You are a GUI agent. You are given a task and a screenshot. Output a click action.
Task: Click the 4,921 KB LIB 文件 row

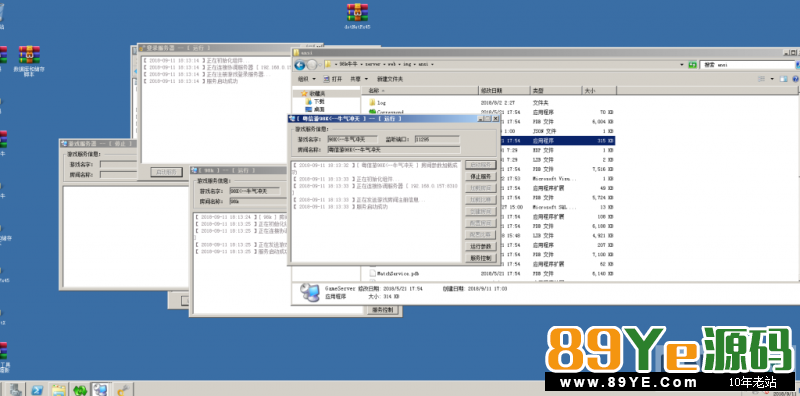point(558,235)
